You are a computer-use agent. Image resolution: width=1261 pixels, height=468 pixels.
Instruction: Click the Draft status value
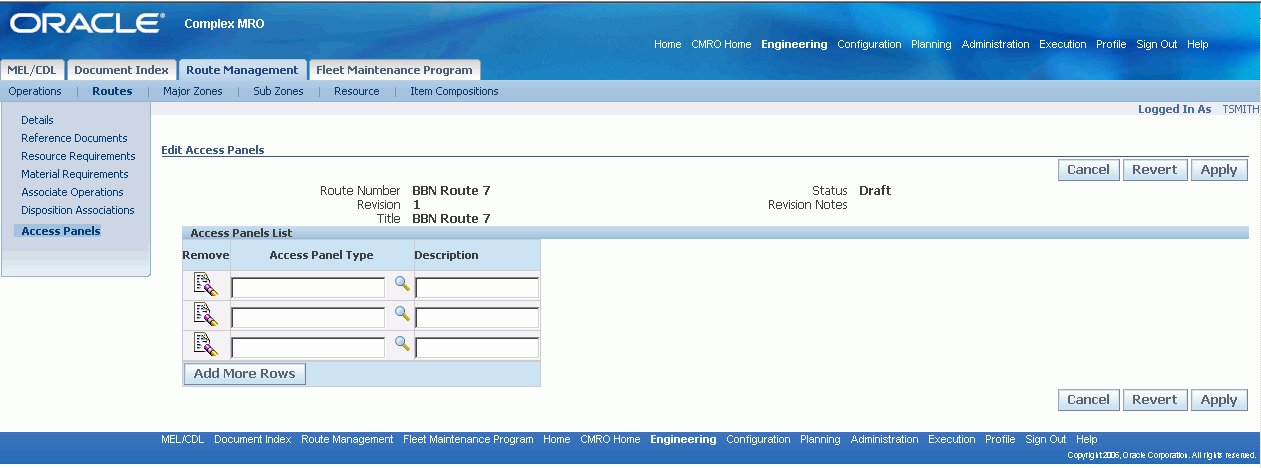click(x=875, y=190)
